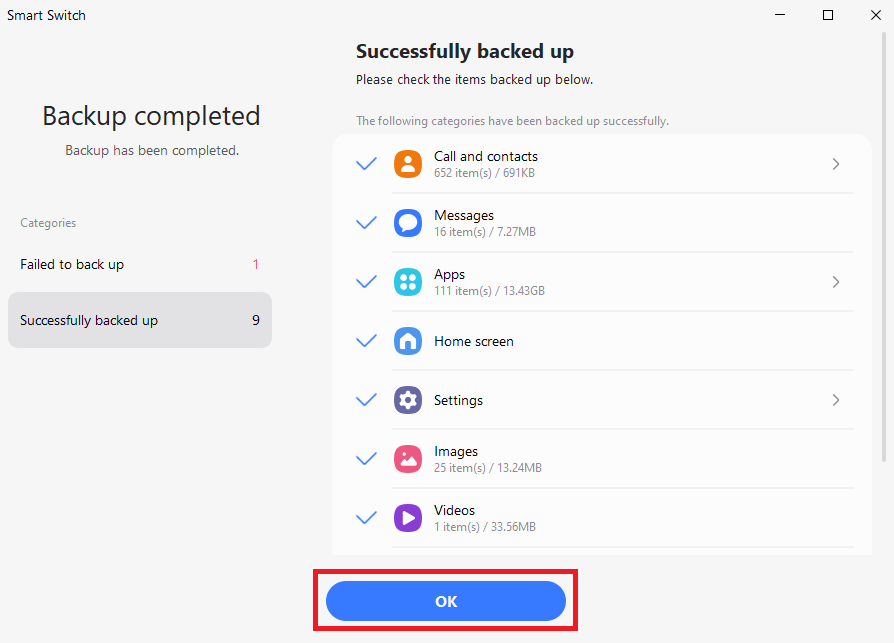Expand Call and contacts details chevron
This screenshot has width=894, height=643.
[x=836, y=164]
